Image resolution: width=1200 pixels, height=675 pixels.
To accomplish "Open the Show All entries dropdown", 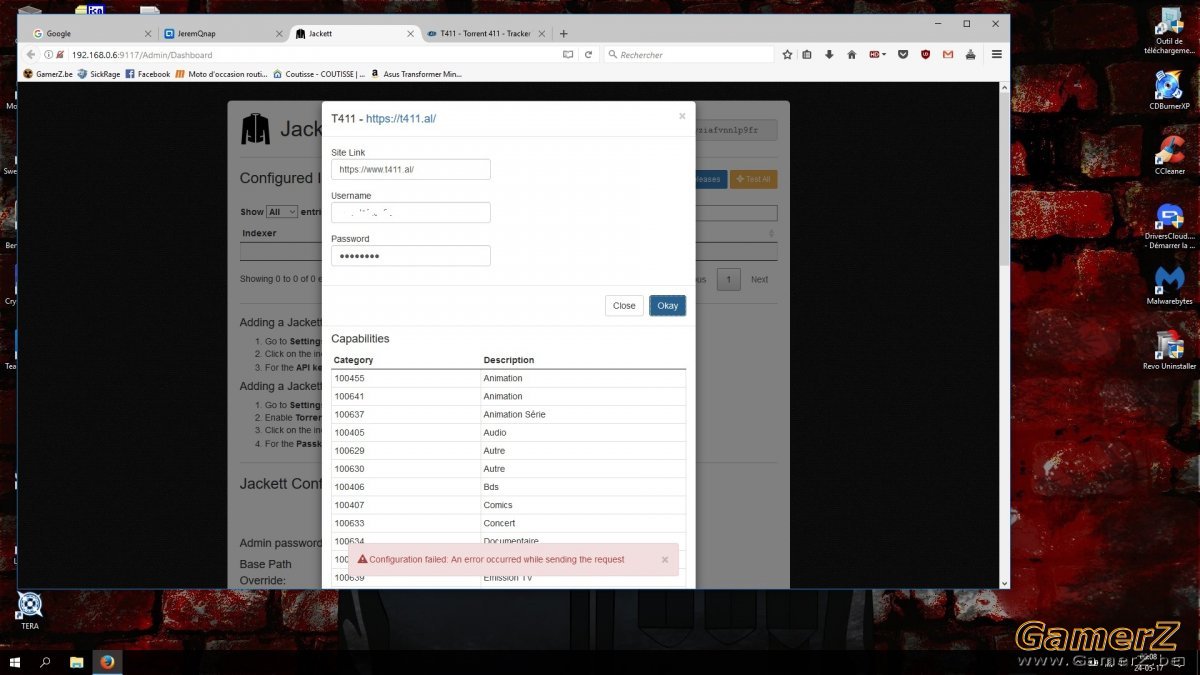I will 282,212.
